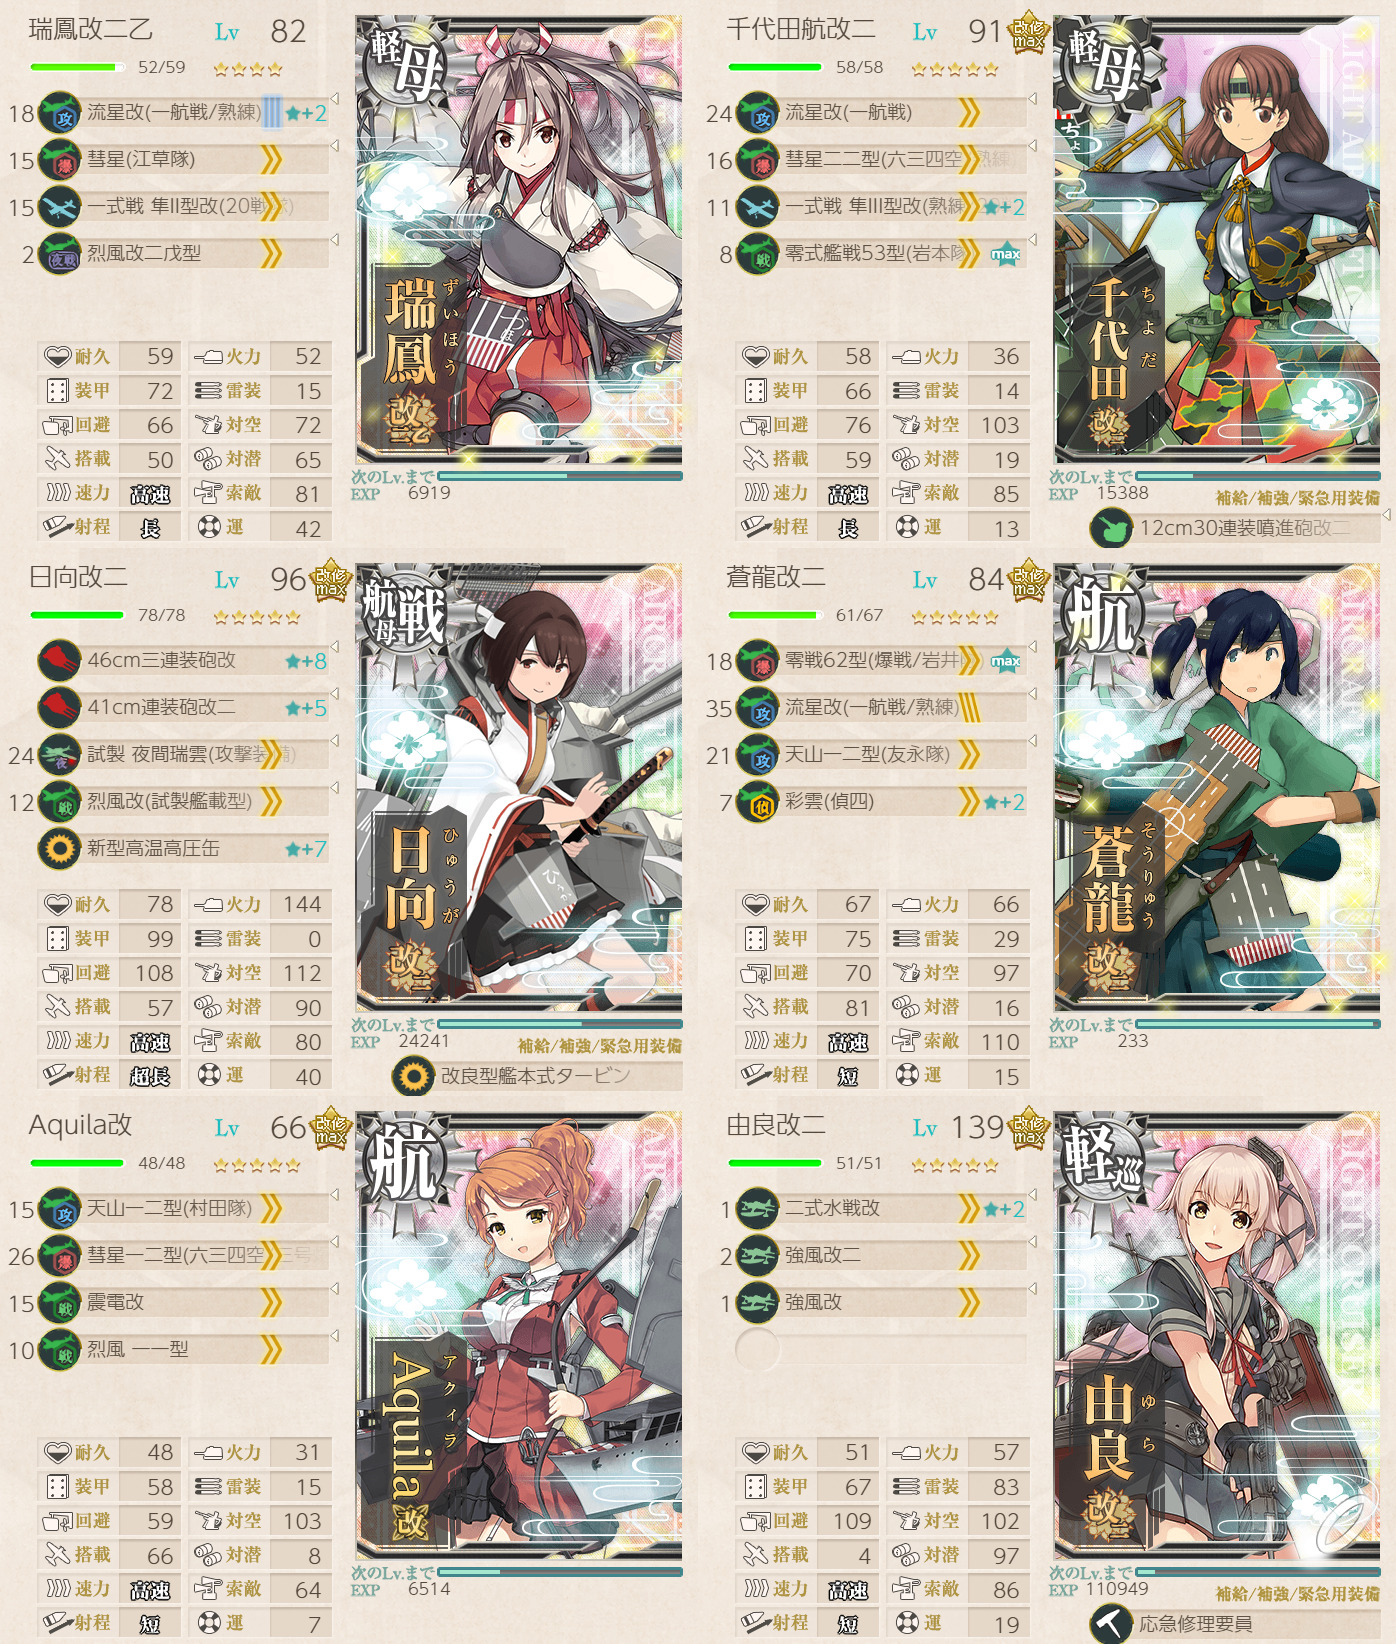1396x1644 pixels.
Task: Expand the small arrow right of 彗星(江草隊) slot
Action: point(334,146)
